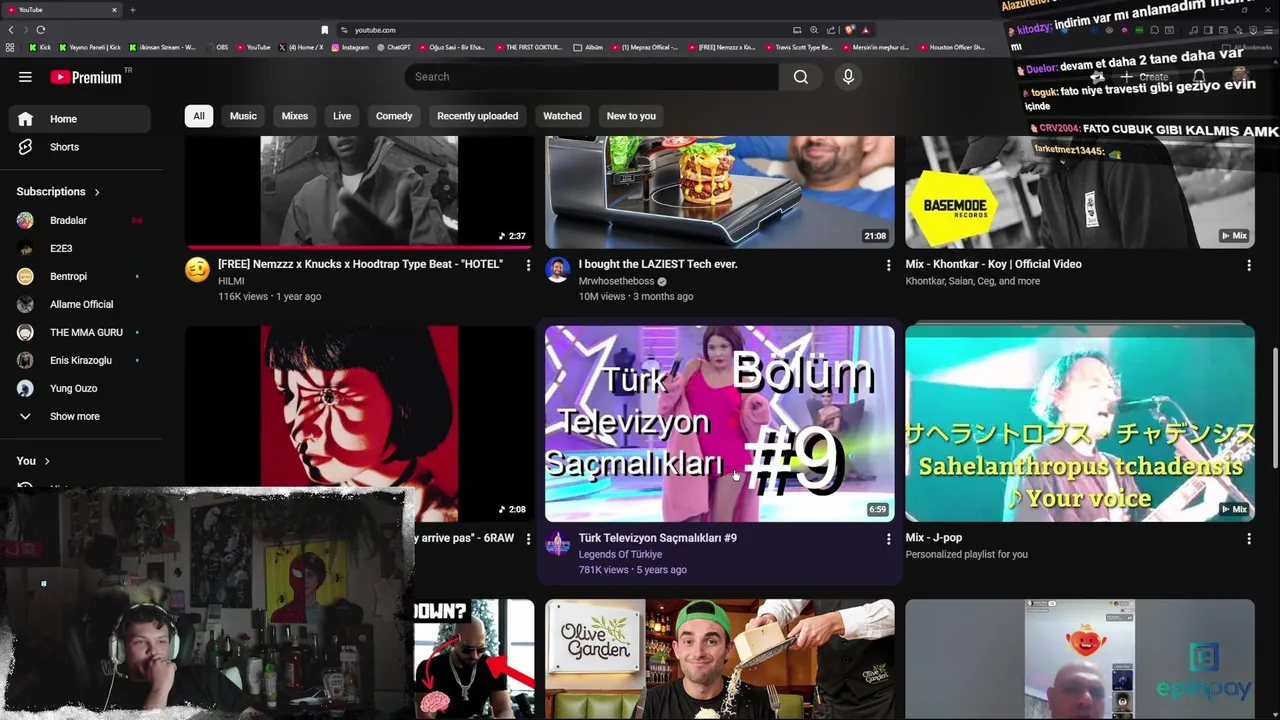Open new browser tab
Image resolution: width=1280 pixels, height=720 pixels.
[x=132, y=10]
